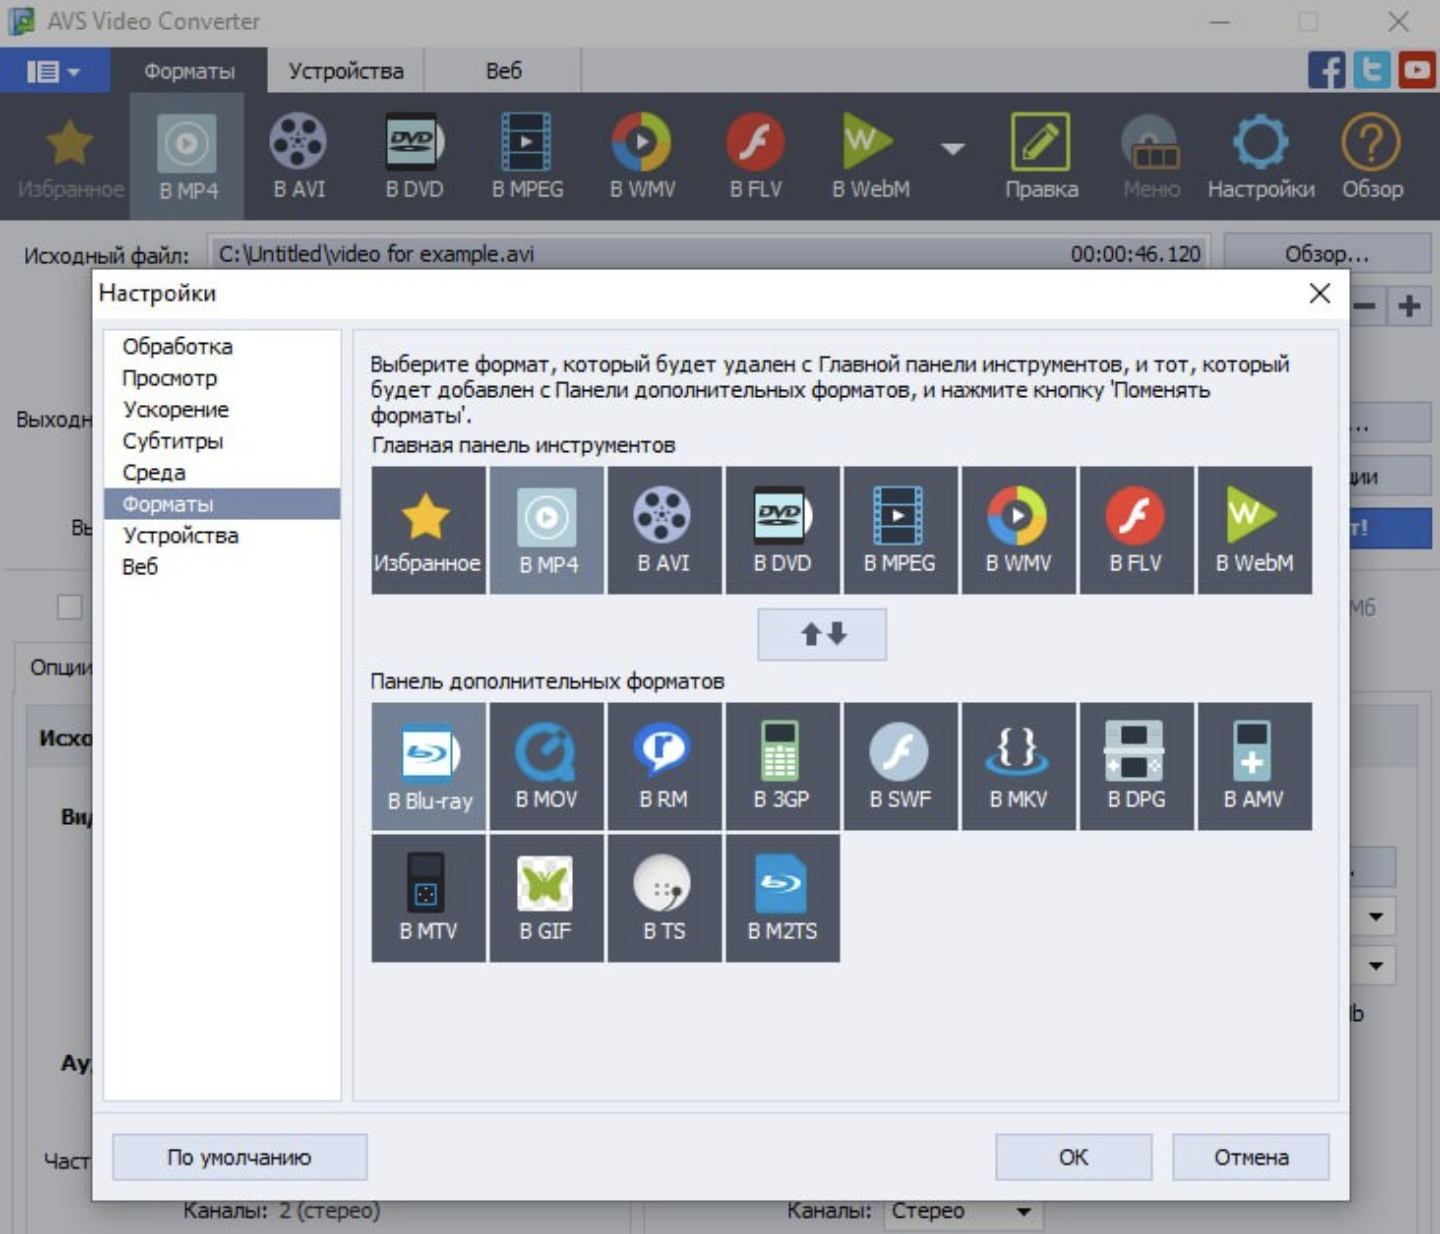The height and width of the screenshot is (1234, 1440).
Task: Select the B RM additional format
Action: coord(664,766)
